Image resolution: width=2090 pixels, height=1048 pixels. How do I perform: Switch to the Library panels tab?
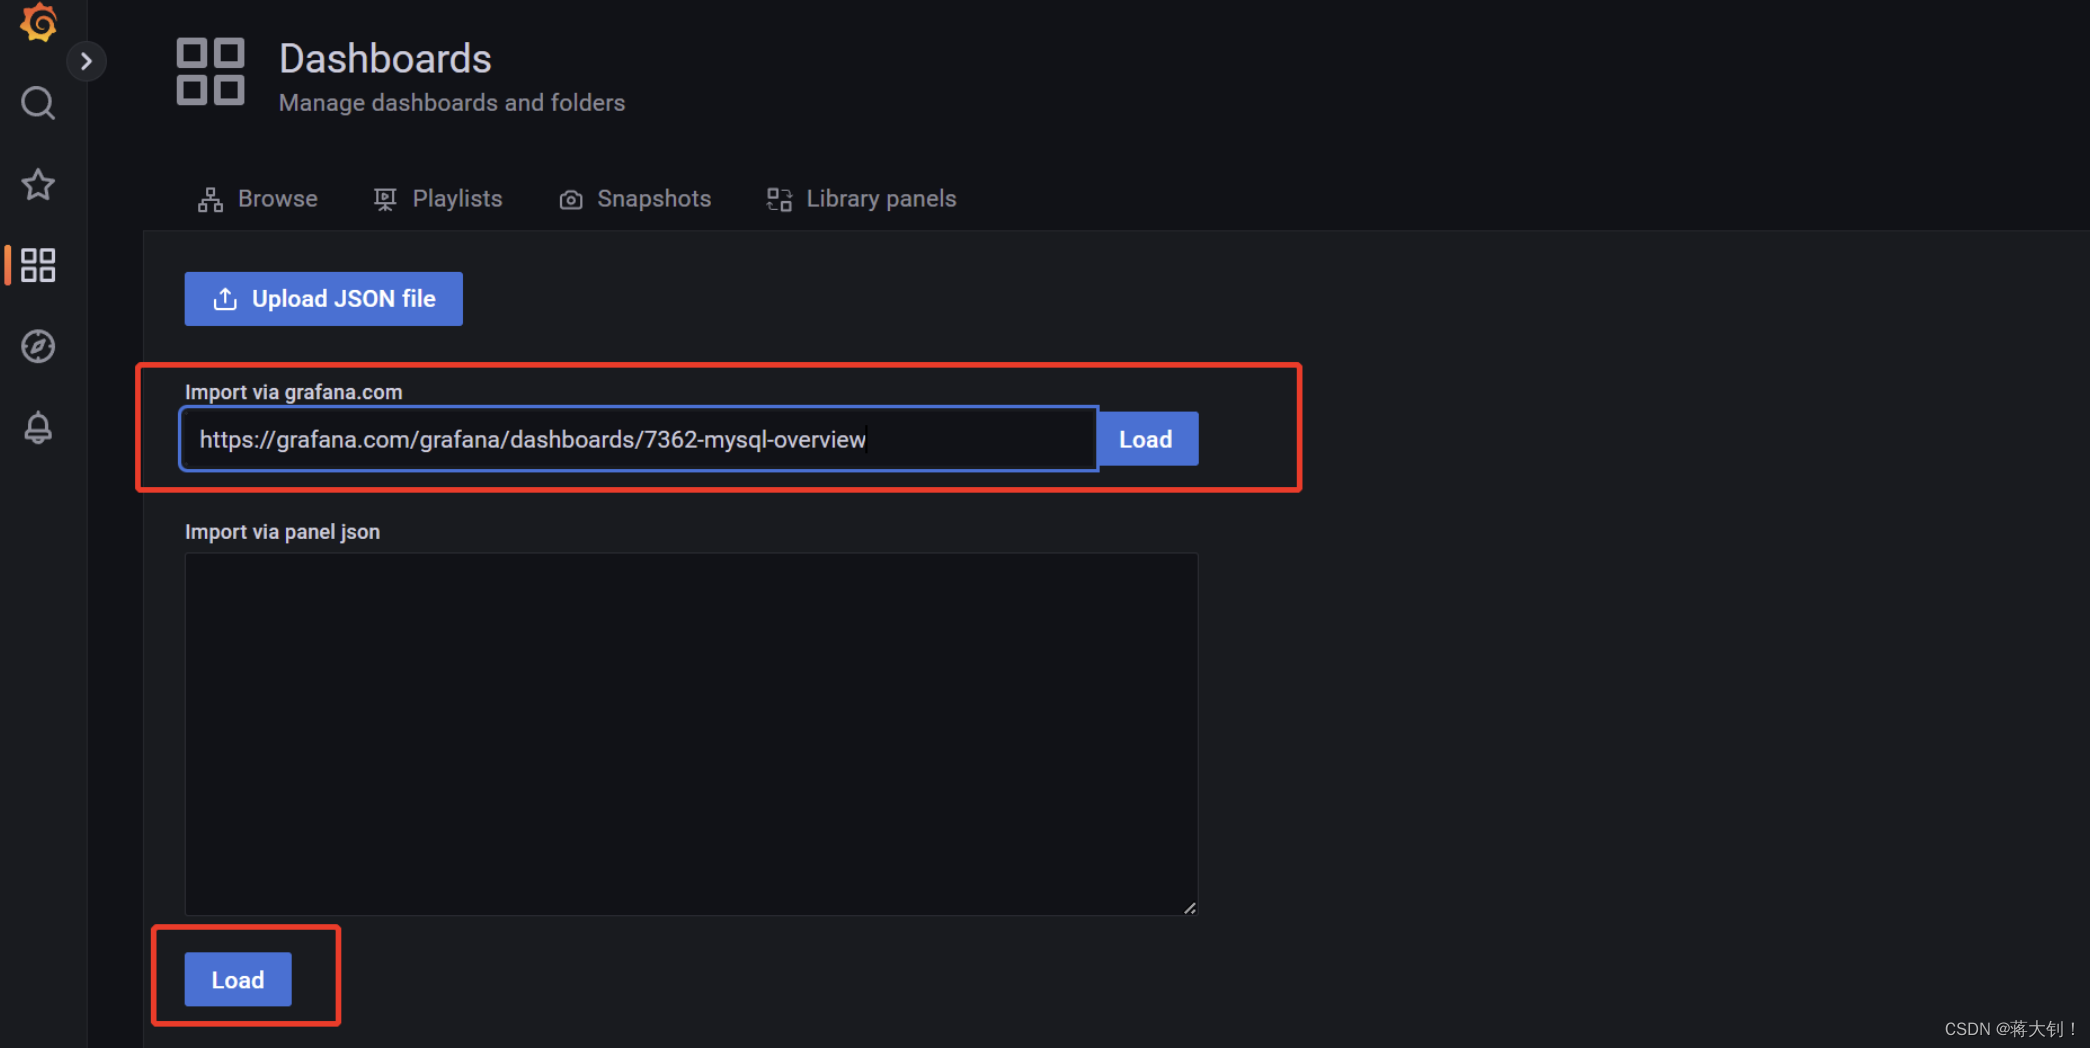[861, 199]
